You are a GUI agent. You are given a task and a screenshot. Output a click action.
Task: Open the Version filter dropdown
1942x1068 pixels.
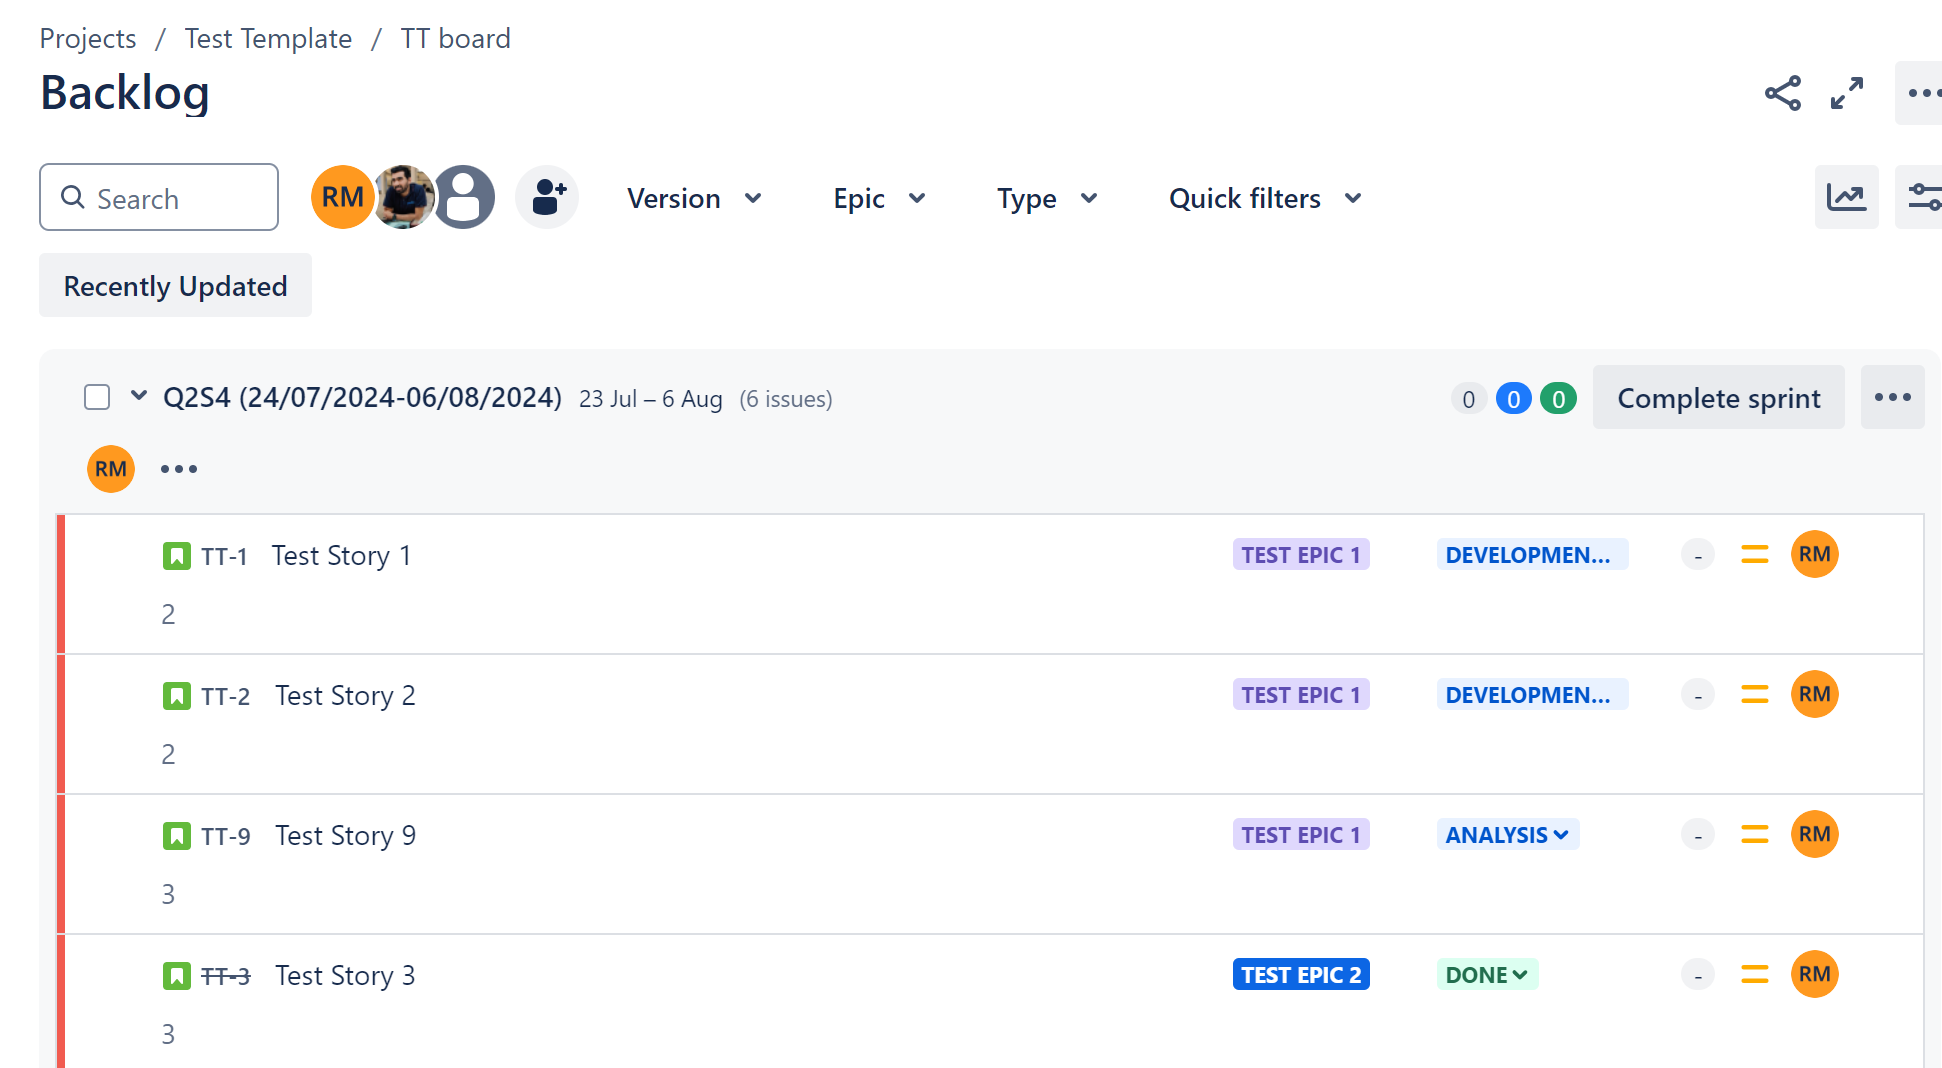[695, 198]
